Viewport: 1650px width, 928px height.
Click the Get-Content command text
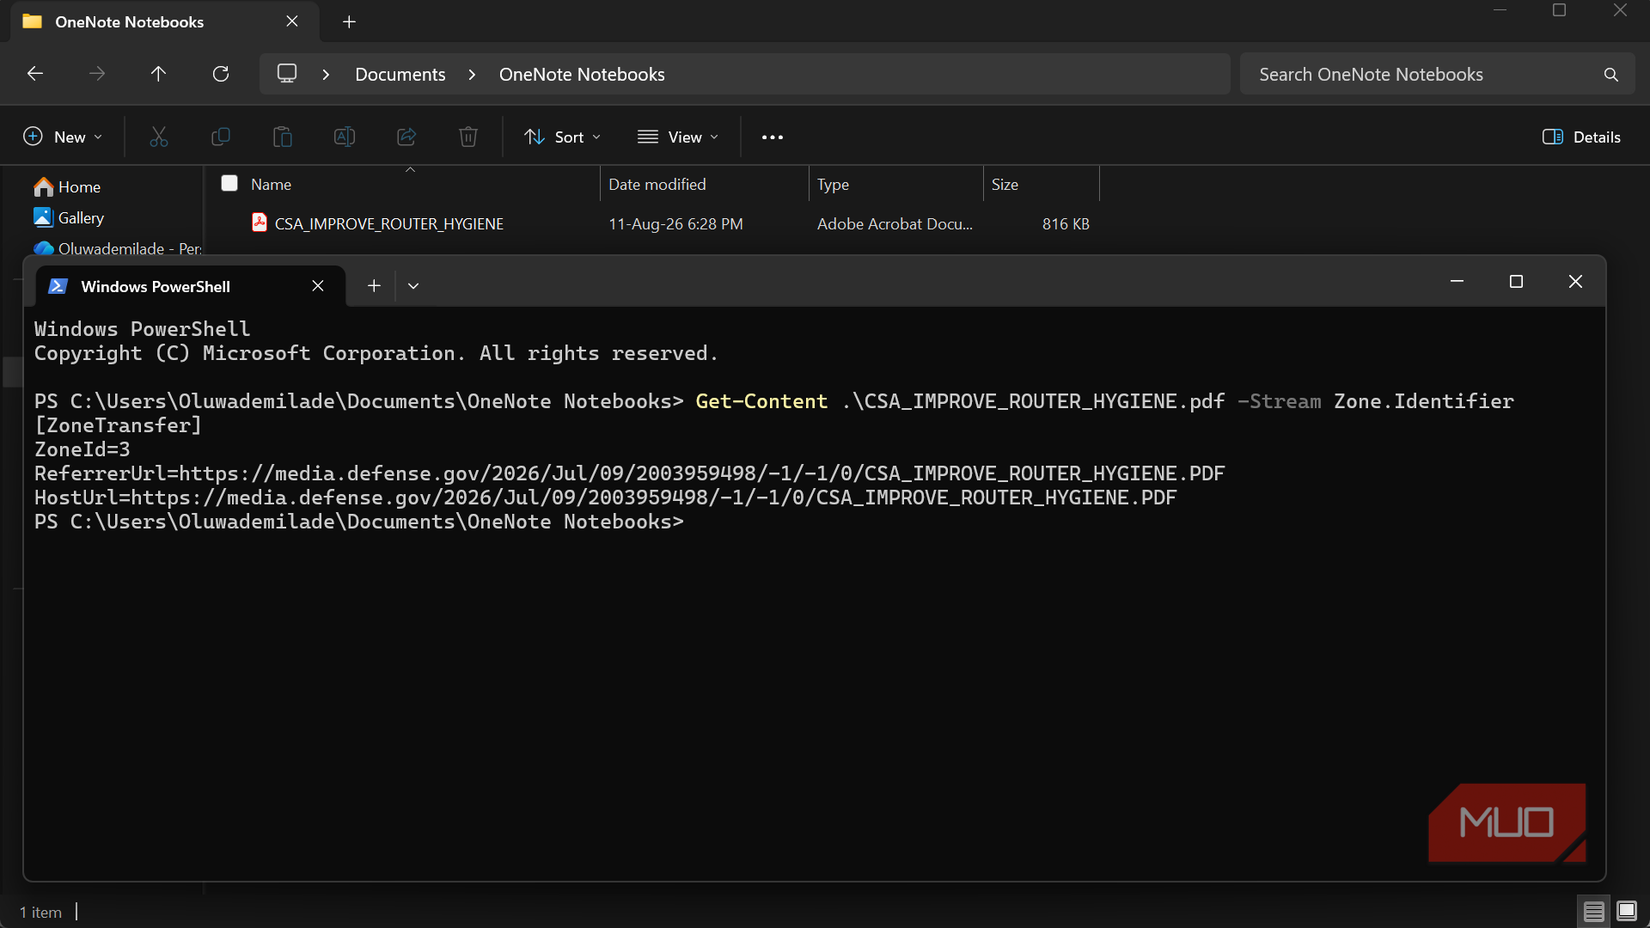(x=762, y=401)
